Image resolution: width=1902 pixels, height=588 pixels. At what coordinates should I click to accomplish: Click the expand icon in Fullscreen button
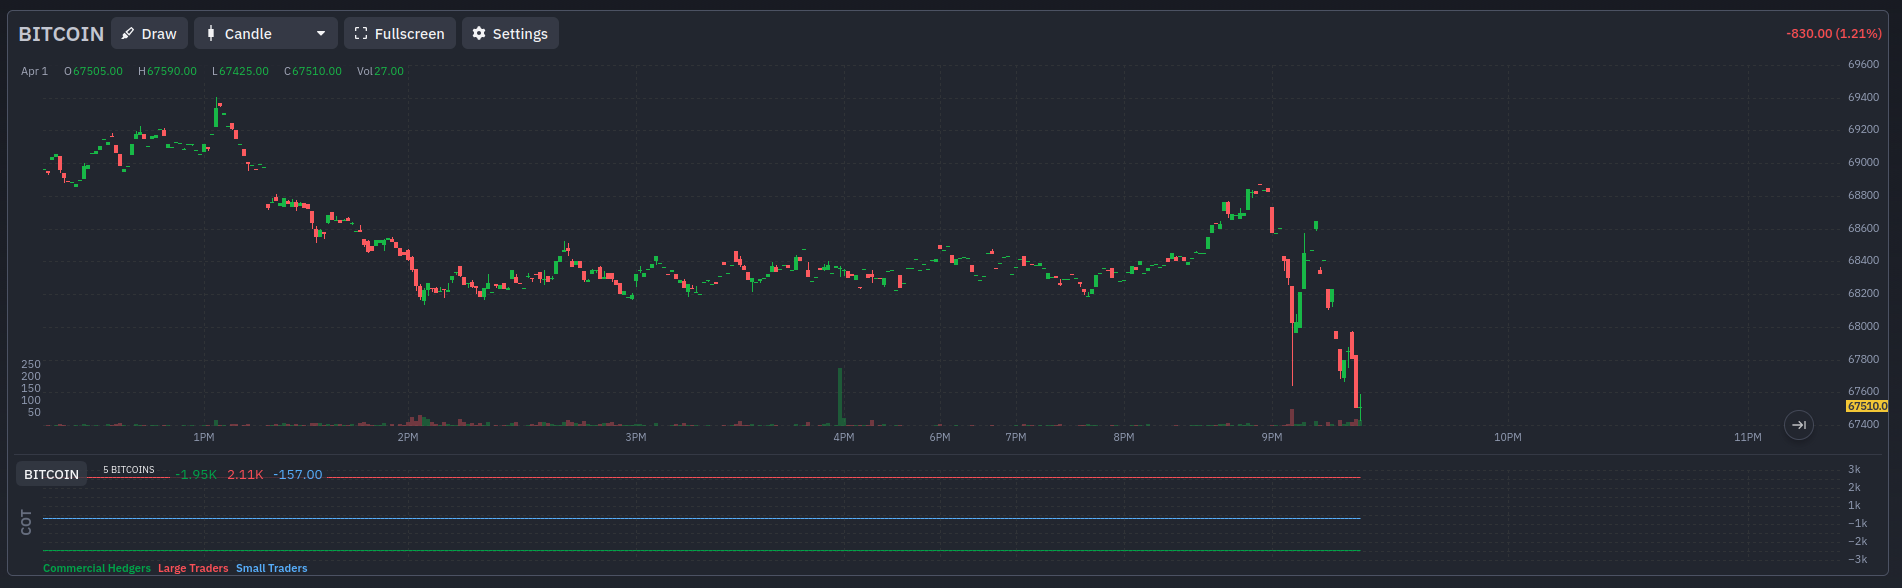(361, 33)
